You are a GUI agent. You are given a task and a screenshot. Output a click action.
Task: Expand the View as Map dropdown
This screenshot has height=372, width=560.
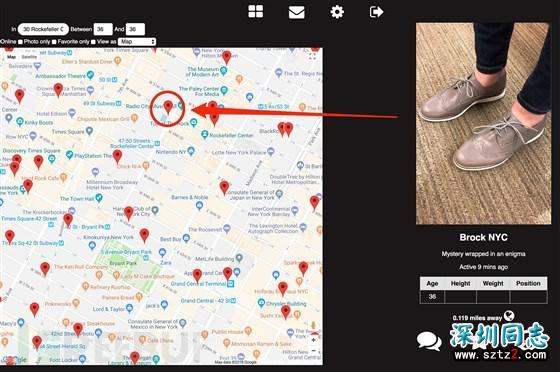click(x=137, y=42)
